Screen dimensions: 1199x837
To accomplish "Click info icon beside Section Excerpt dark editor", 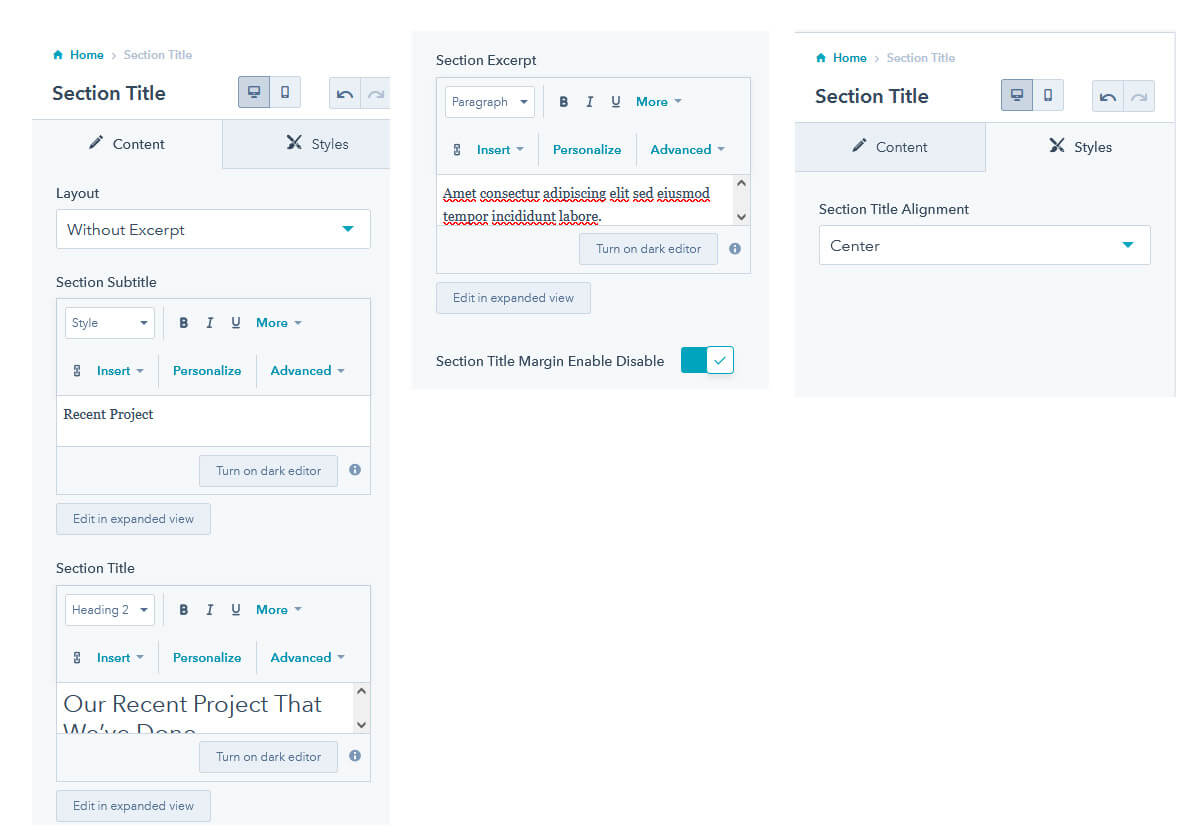I will click(x=735, y=249).
